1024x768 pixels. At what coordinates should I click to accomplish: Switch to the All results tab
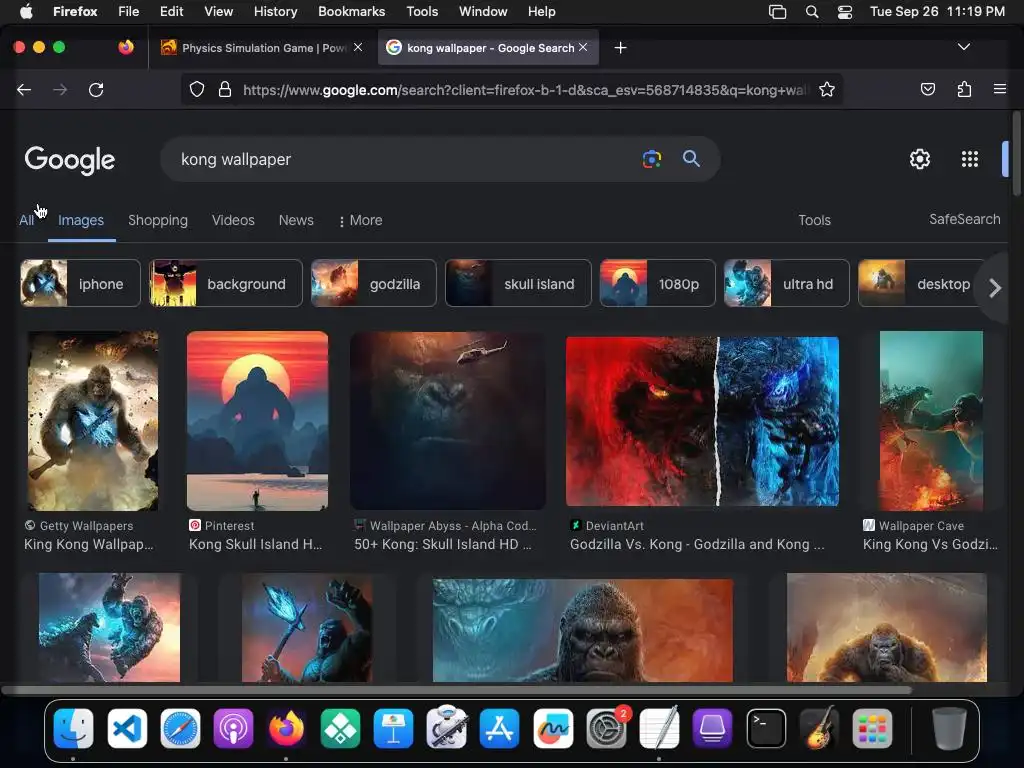click(x=26, y=220)
